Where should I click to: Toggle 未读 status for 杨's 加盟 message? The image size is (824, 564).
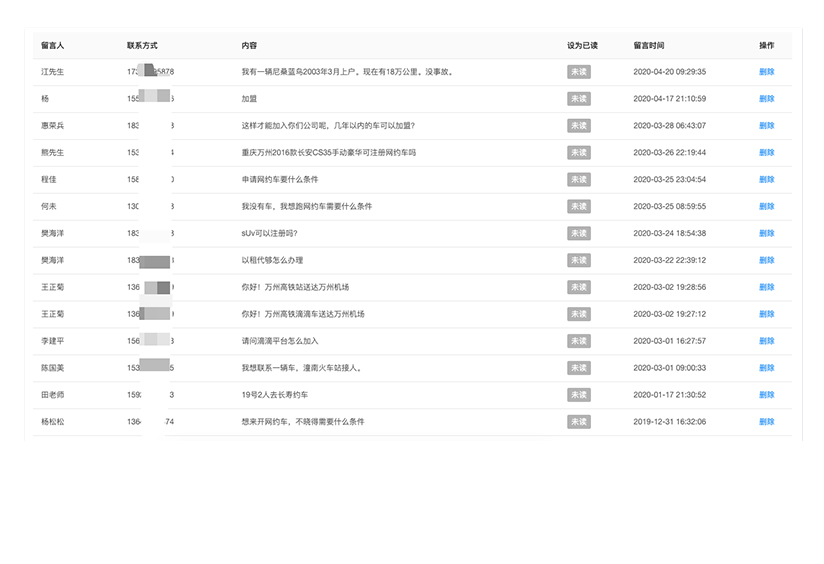578,99
